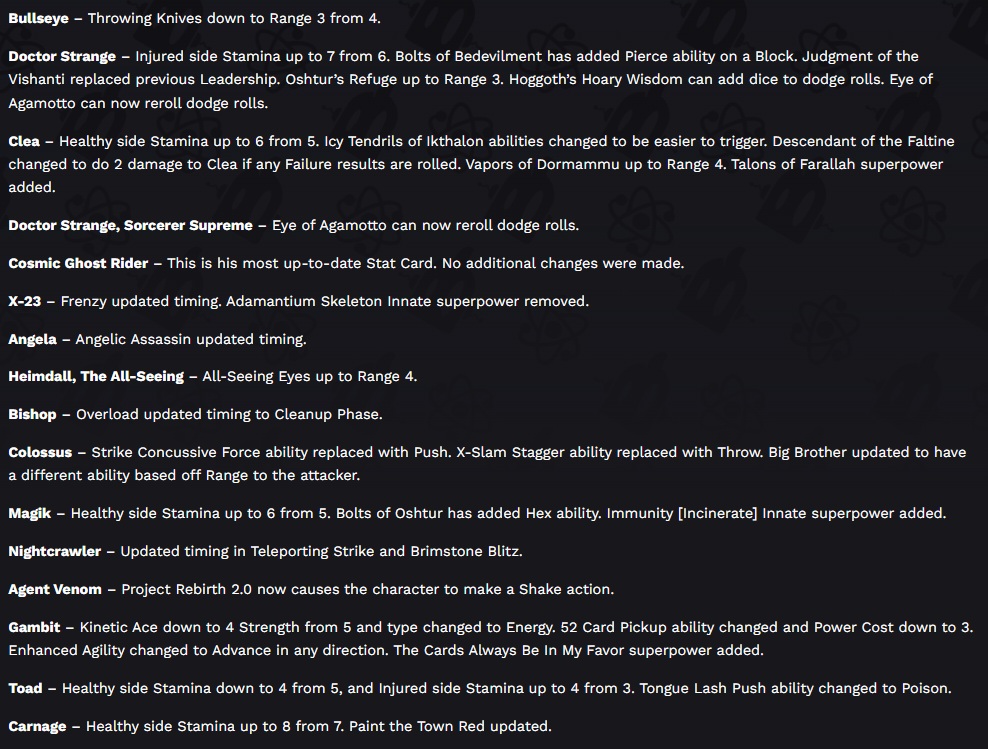
Task: Click the Colossus bold heading
Action: pos(40,452)
